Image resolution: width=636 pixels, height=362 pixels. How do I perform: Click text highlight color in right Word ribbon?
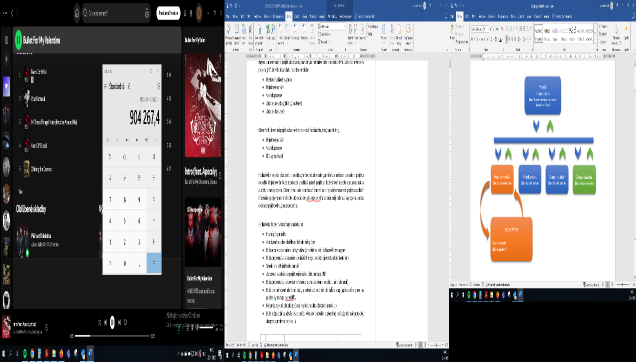(x=496, y=39)
